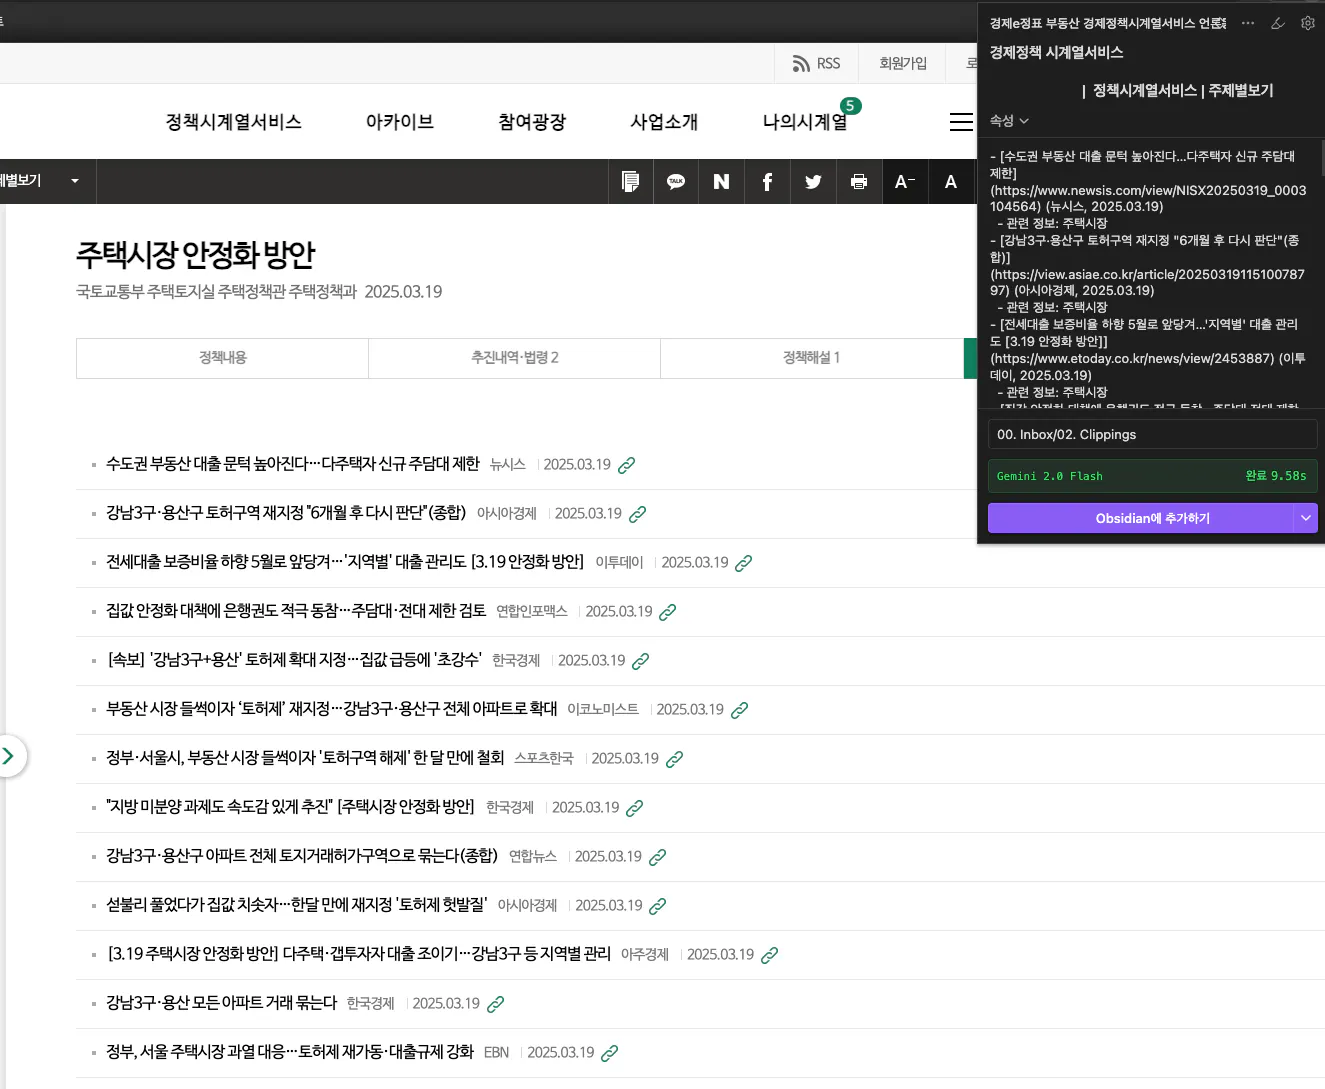The height and width of the screenshot is (1089, 1325).
Task: Open clipper more options ellipsis icon
Action: click(x=1248, y=23)
